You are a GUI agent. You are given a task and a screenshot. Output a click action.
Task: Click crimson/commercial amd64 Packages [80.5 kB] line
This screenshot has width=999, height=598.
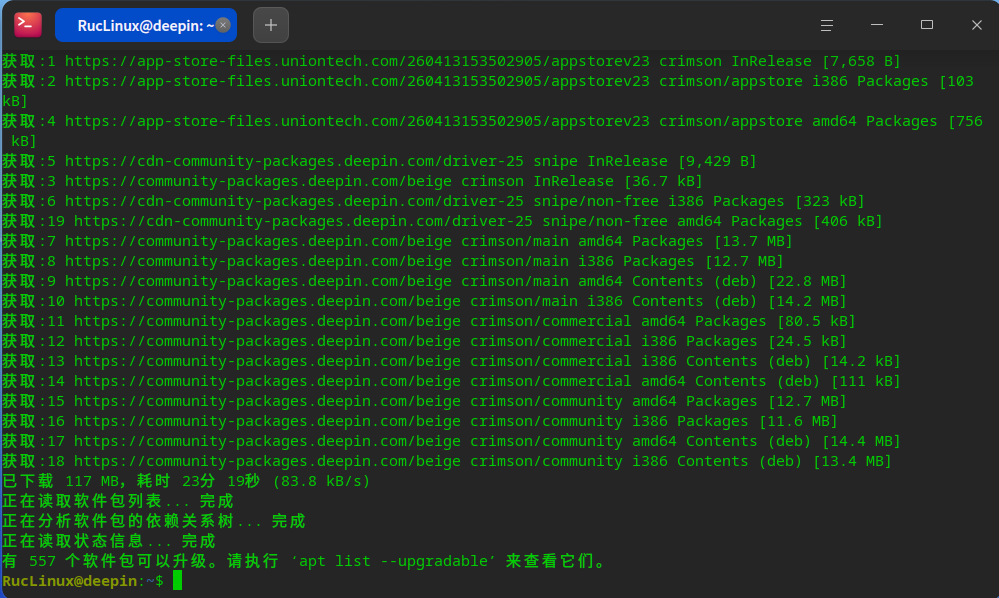(429, 321)
